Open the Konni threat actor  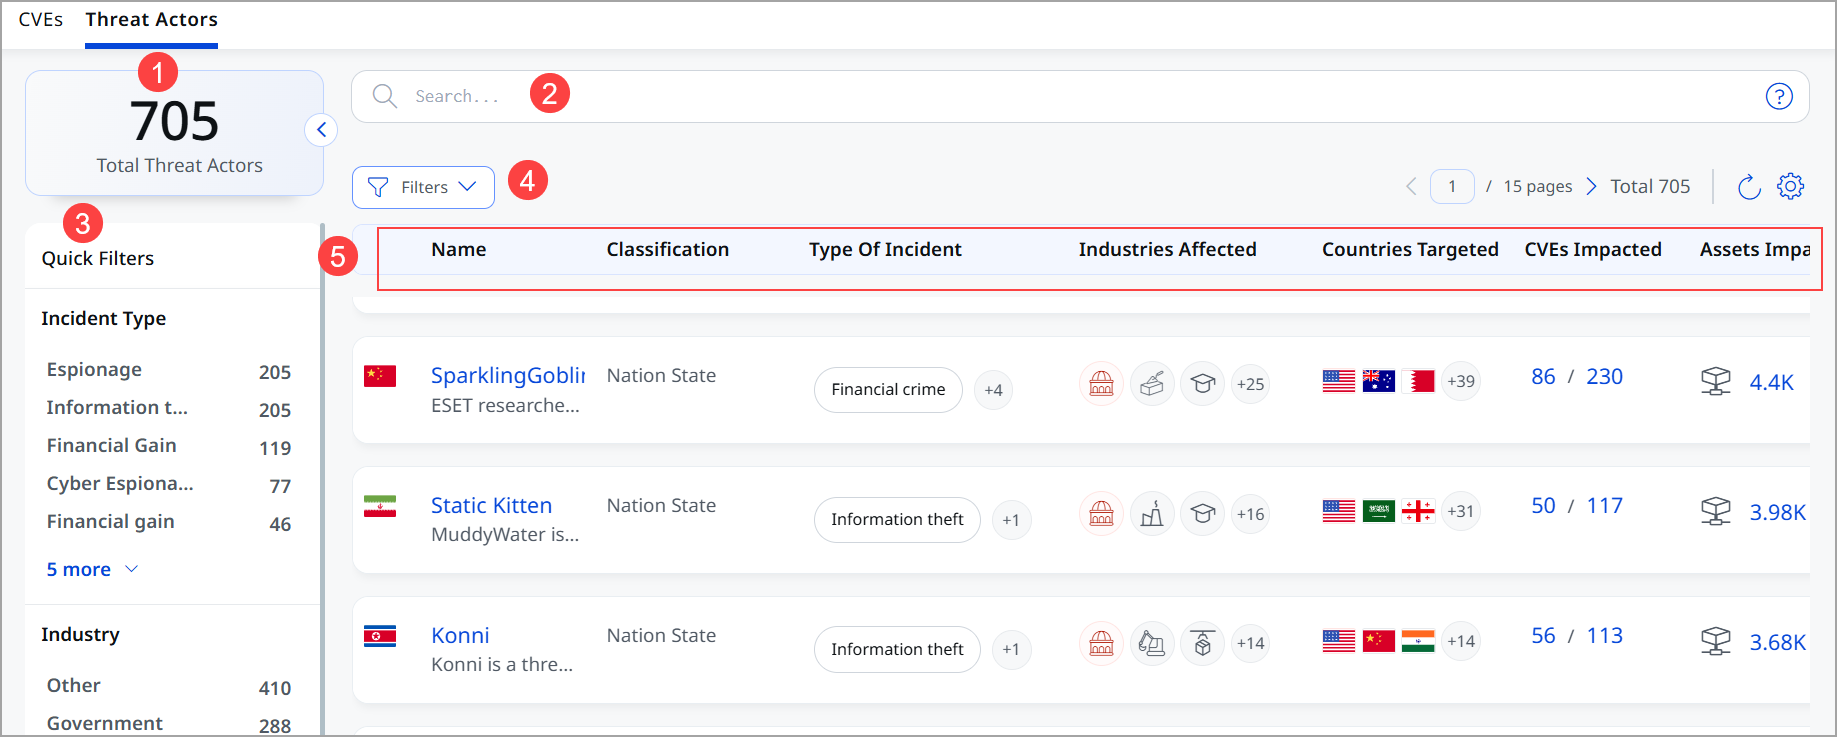[460, 636]
